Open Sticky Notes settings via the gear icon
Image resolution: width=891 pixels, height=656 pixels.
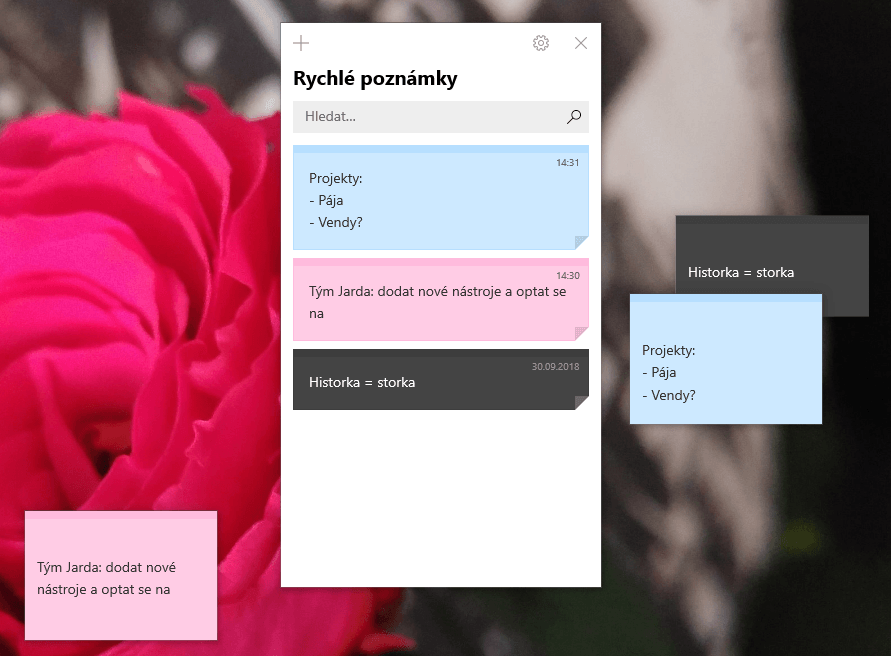pos(541,43)
